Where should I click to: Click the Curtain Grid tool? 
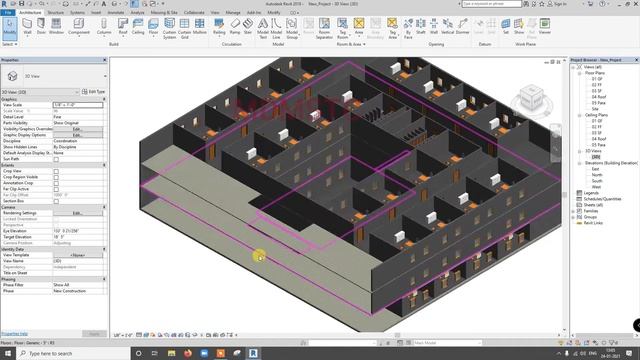click(184, 28)
